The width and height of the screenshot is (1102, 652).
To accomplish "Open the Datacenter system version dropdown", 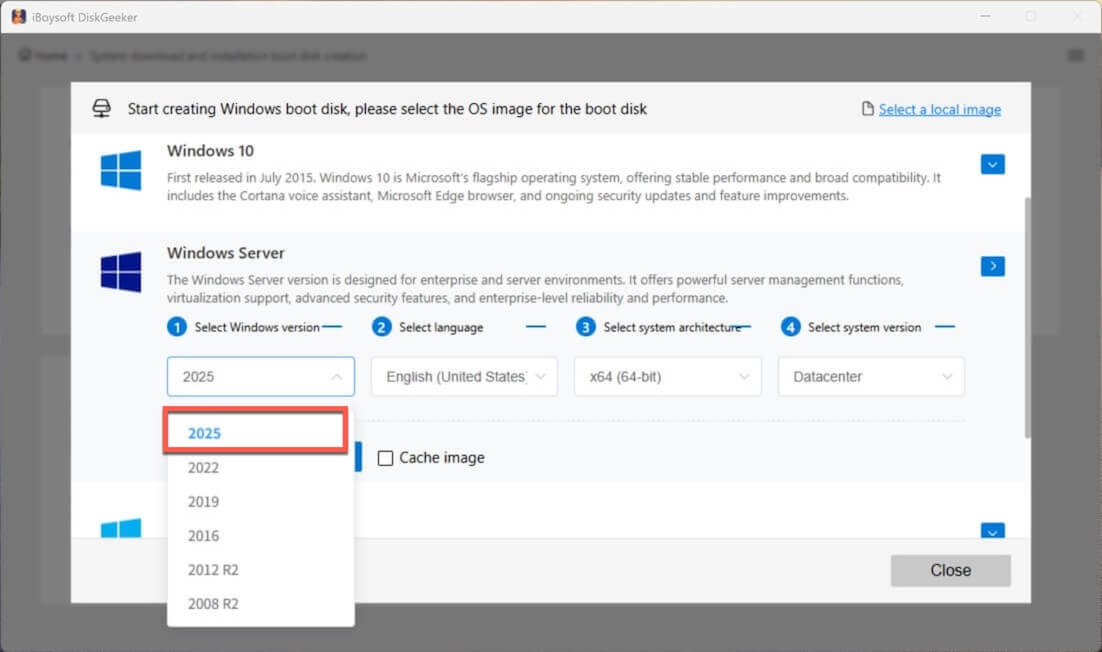I will (x=871, y=377).
